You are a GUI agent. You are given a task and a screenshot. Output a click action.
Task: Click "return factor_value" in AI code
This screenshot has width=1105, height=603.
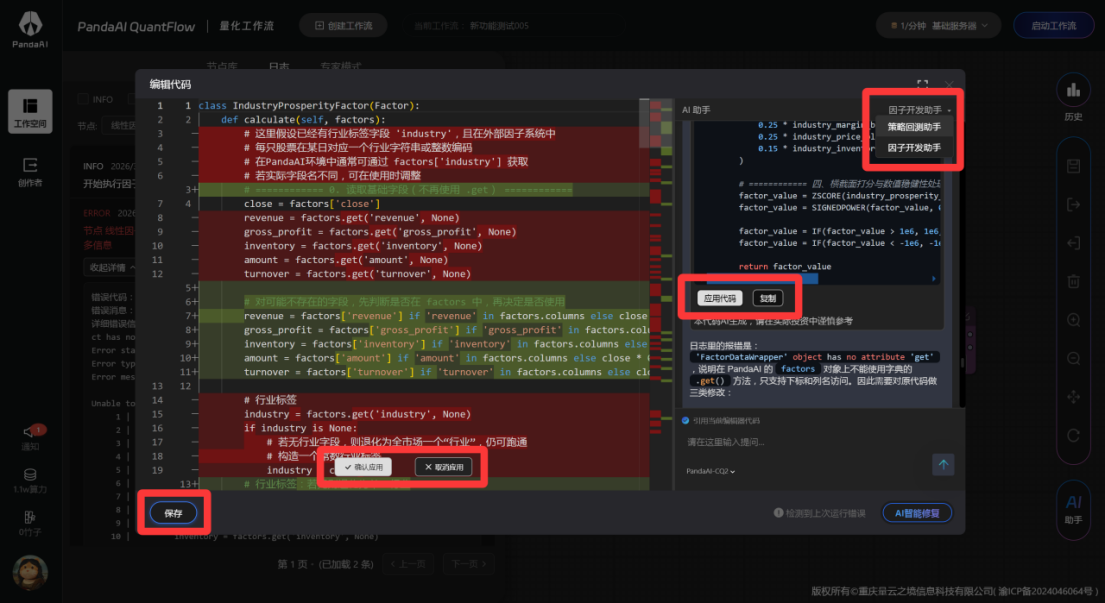click(x=784, y=266)
